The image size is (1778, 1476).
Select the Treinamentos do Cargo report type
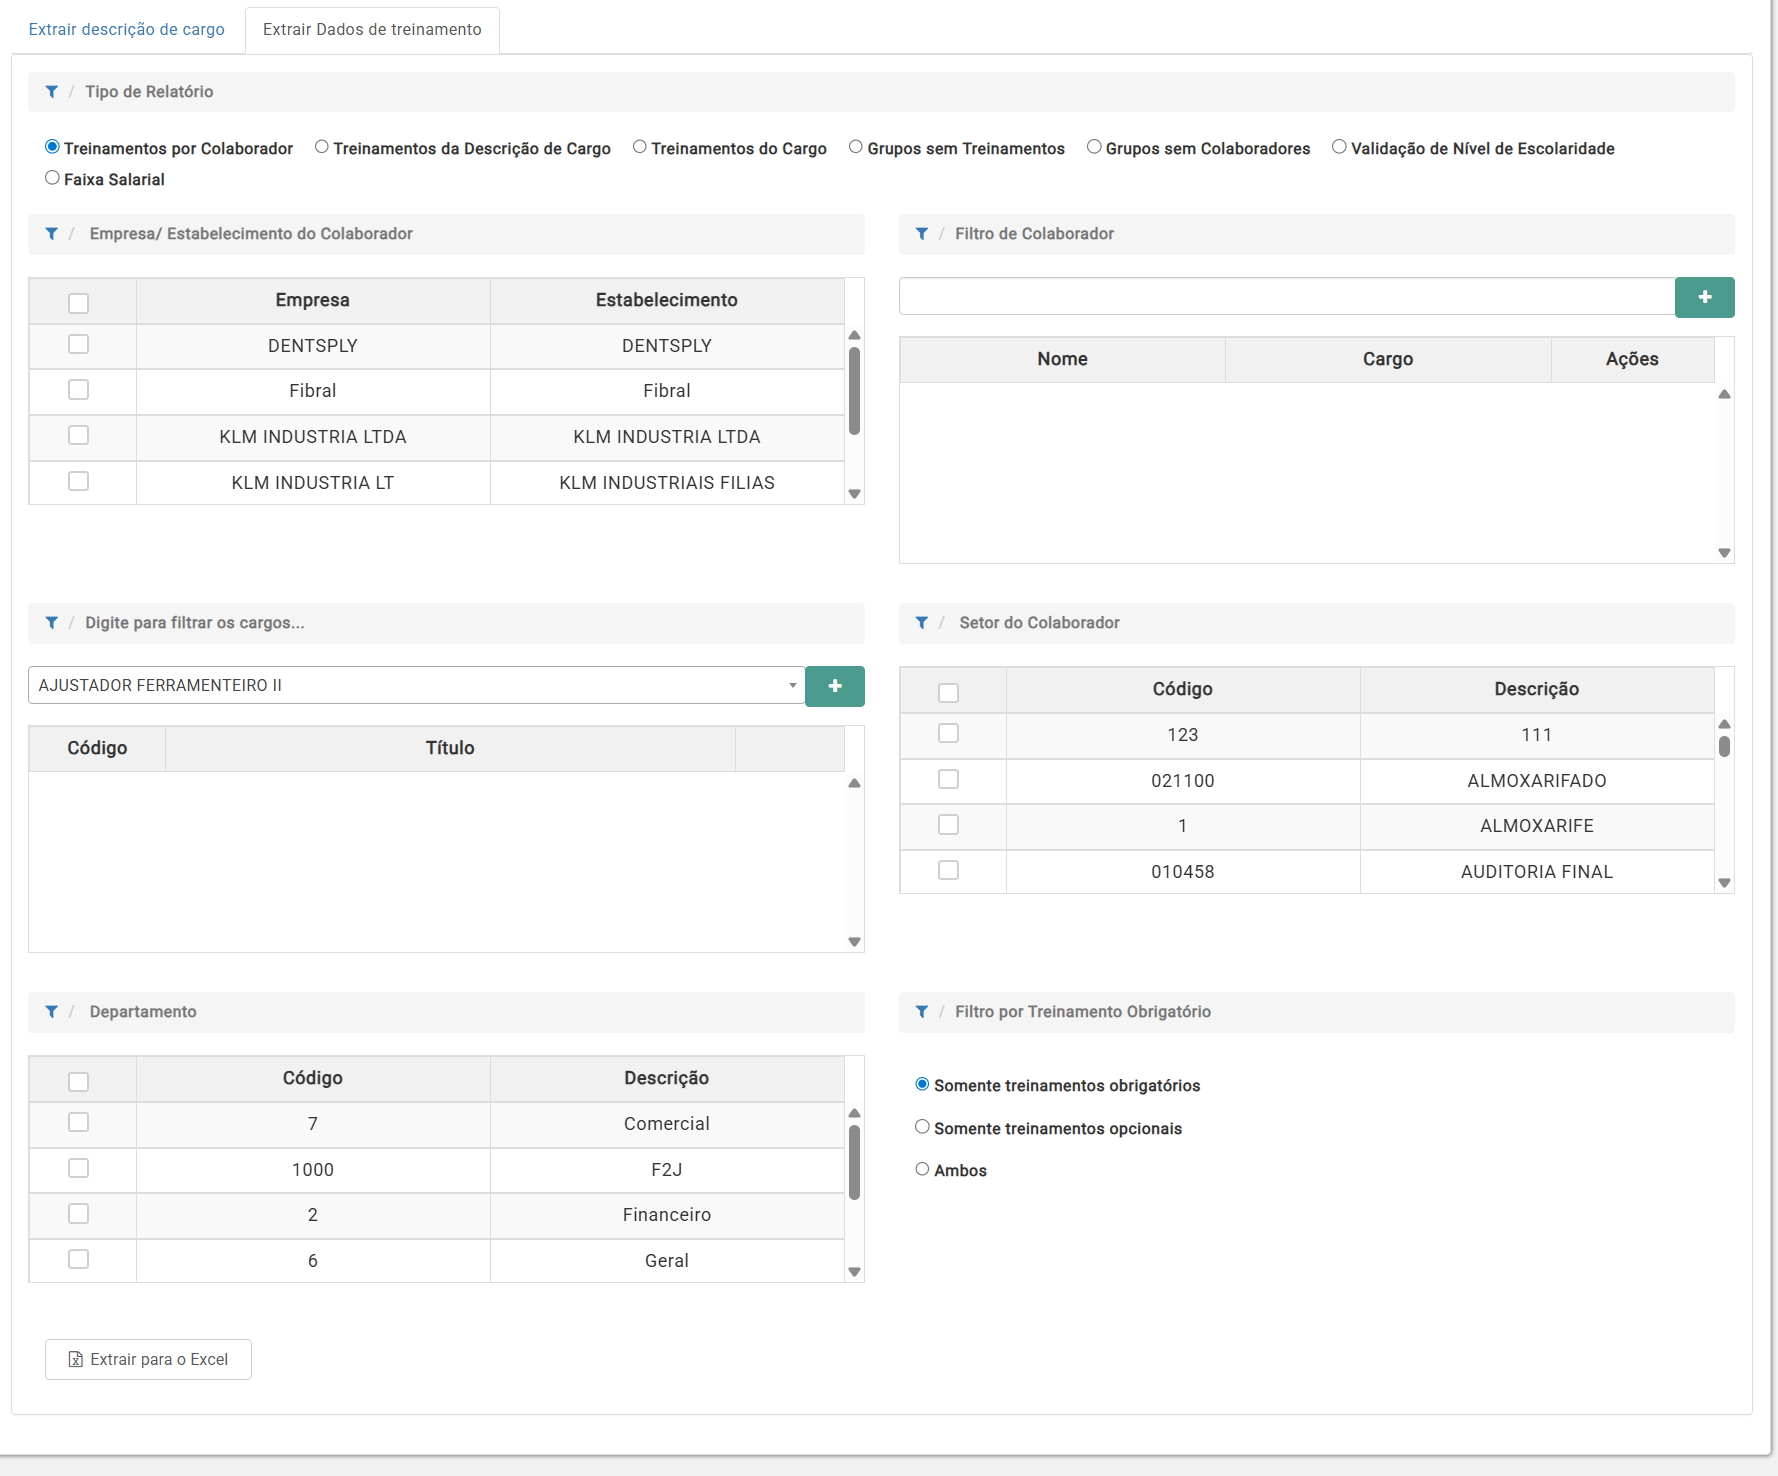[640, 148]
